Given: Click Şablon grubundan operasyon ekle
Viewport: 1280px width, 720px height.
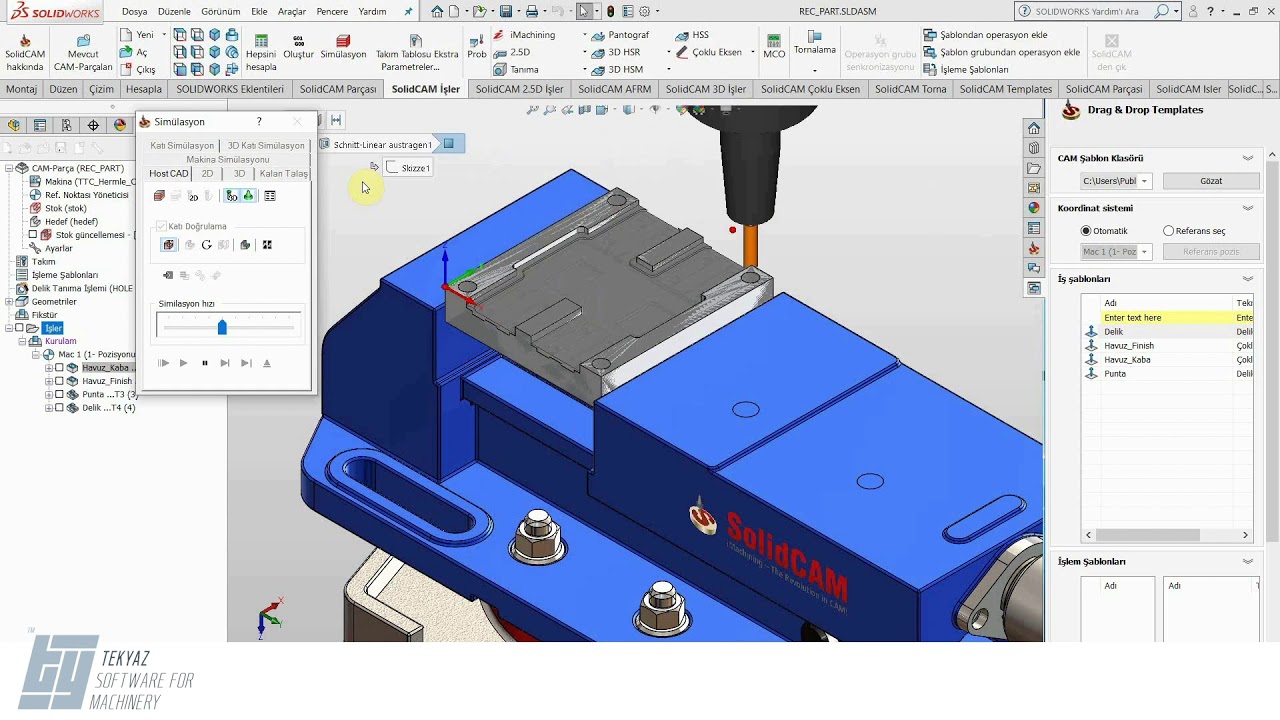Looking at the screenshot, I should pyautogui.click(x=1001, y=52).
